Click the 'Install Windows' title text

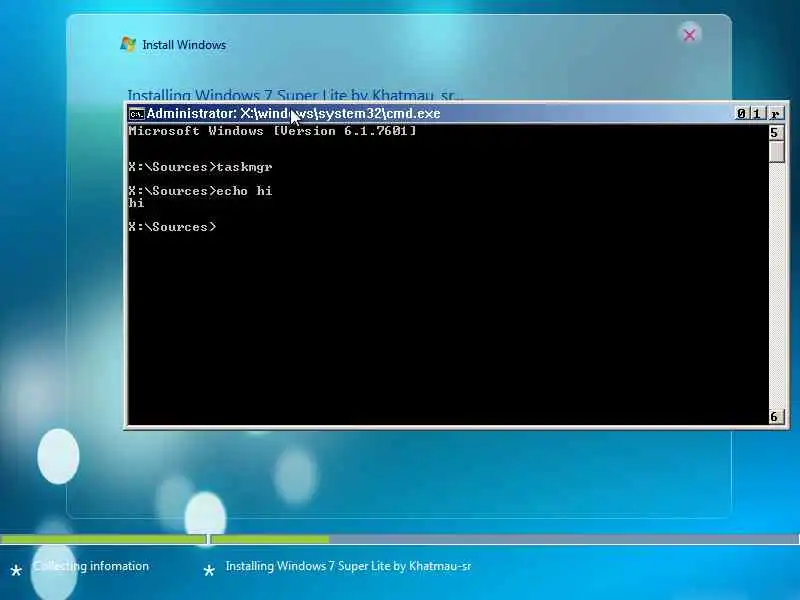point(184,45)
